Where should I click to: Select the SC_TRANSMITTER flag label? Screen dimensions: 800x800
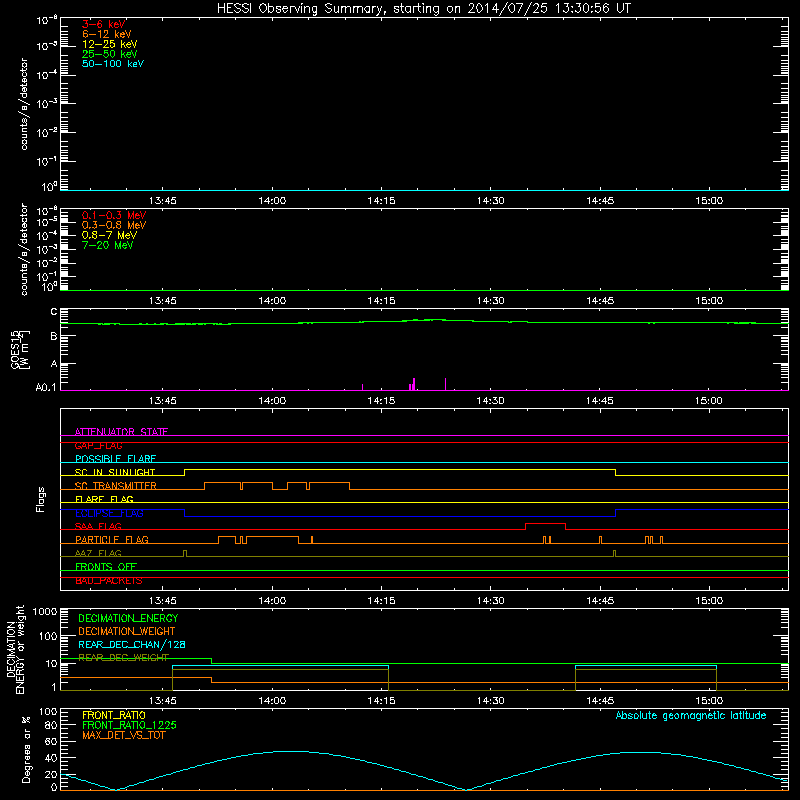coord(116,486)
